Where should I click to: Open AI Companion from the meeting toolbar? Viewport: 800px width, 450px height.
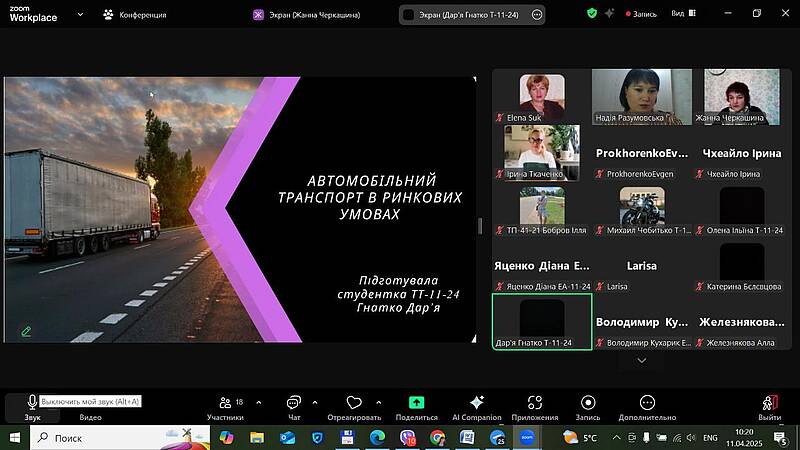tap(476, 404)
